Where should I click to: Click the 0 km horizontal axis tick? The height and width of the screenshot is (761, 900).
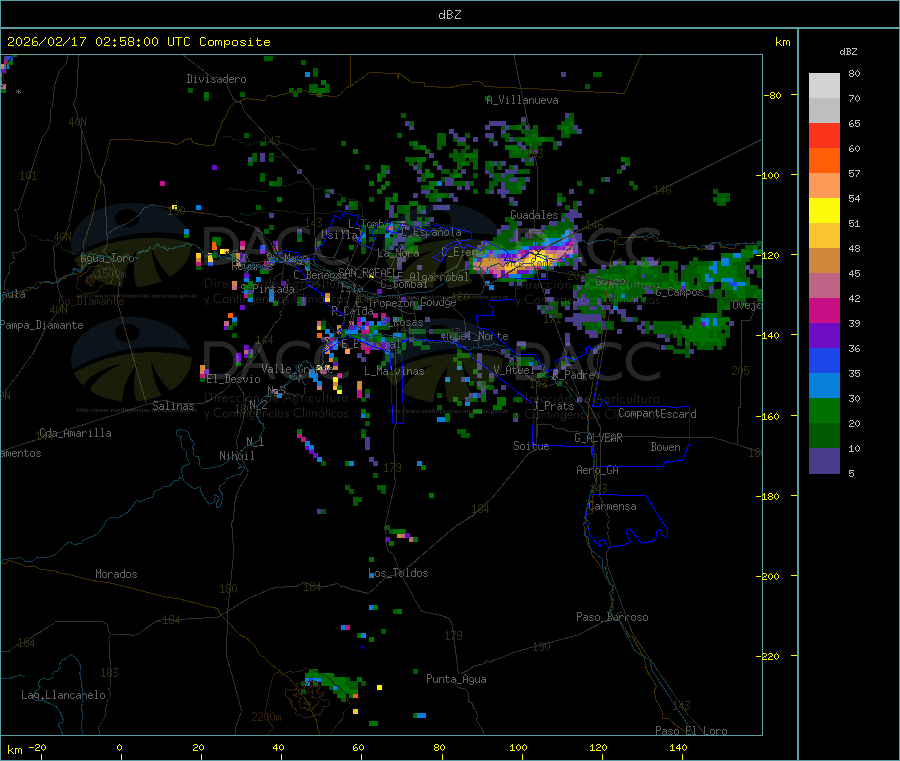[x=119, y=747]
